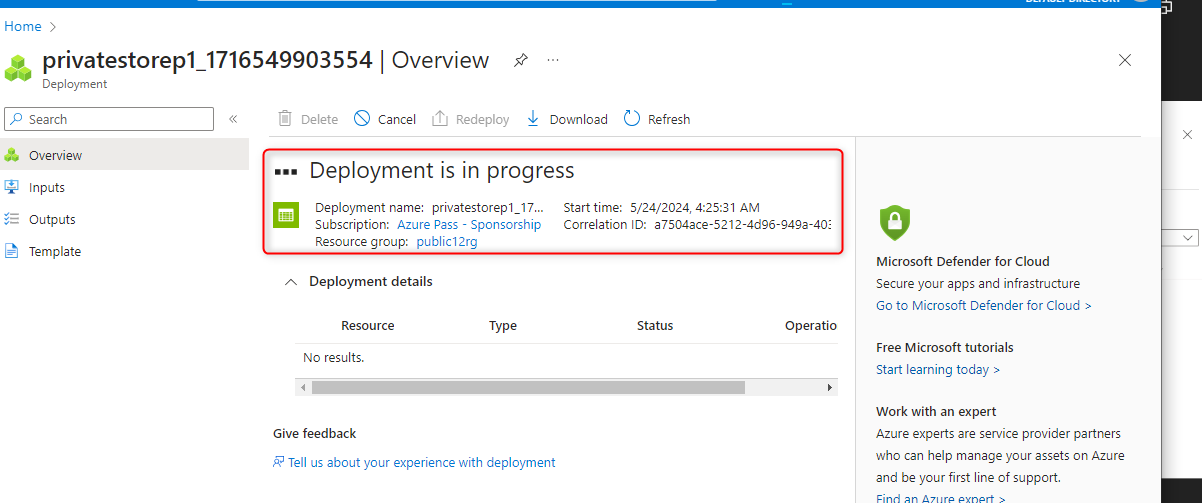Open the dropdown in background panel
The width and height of the screenshot is (1202, 503).
[1188, 238]
